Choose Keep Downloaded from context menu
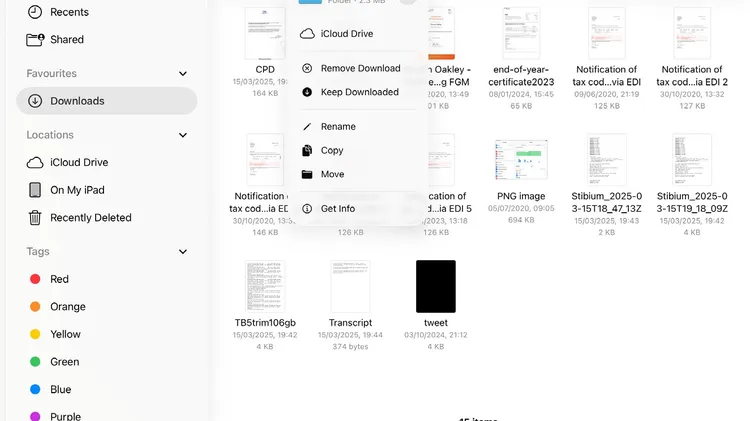 [x=359, y=92]
